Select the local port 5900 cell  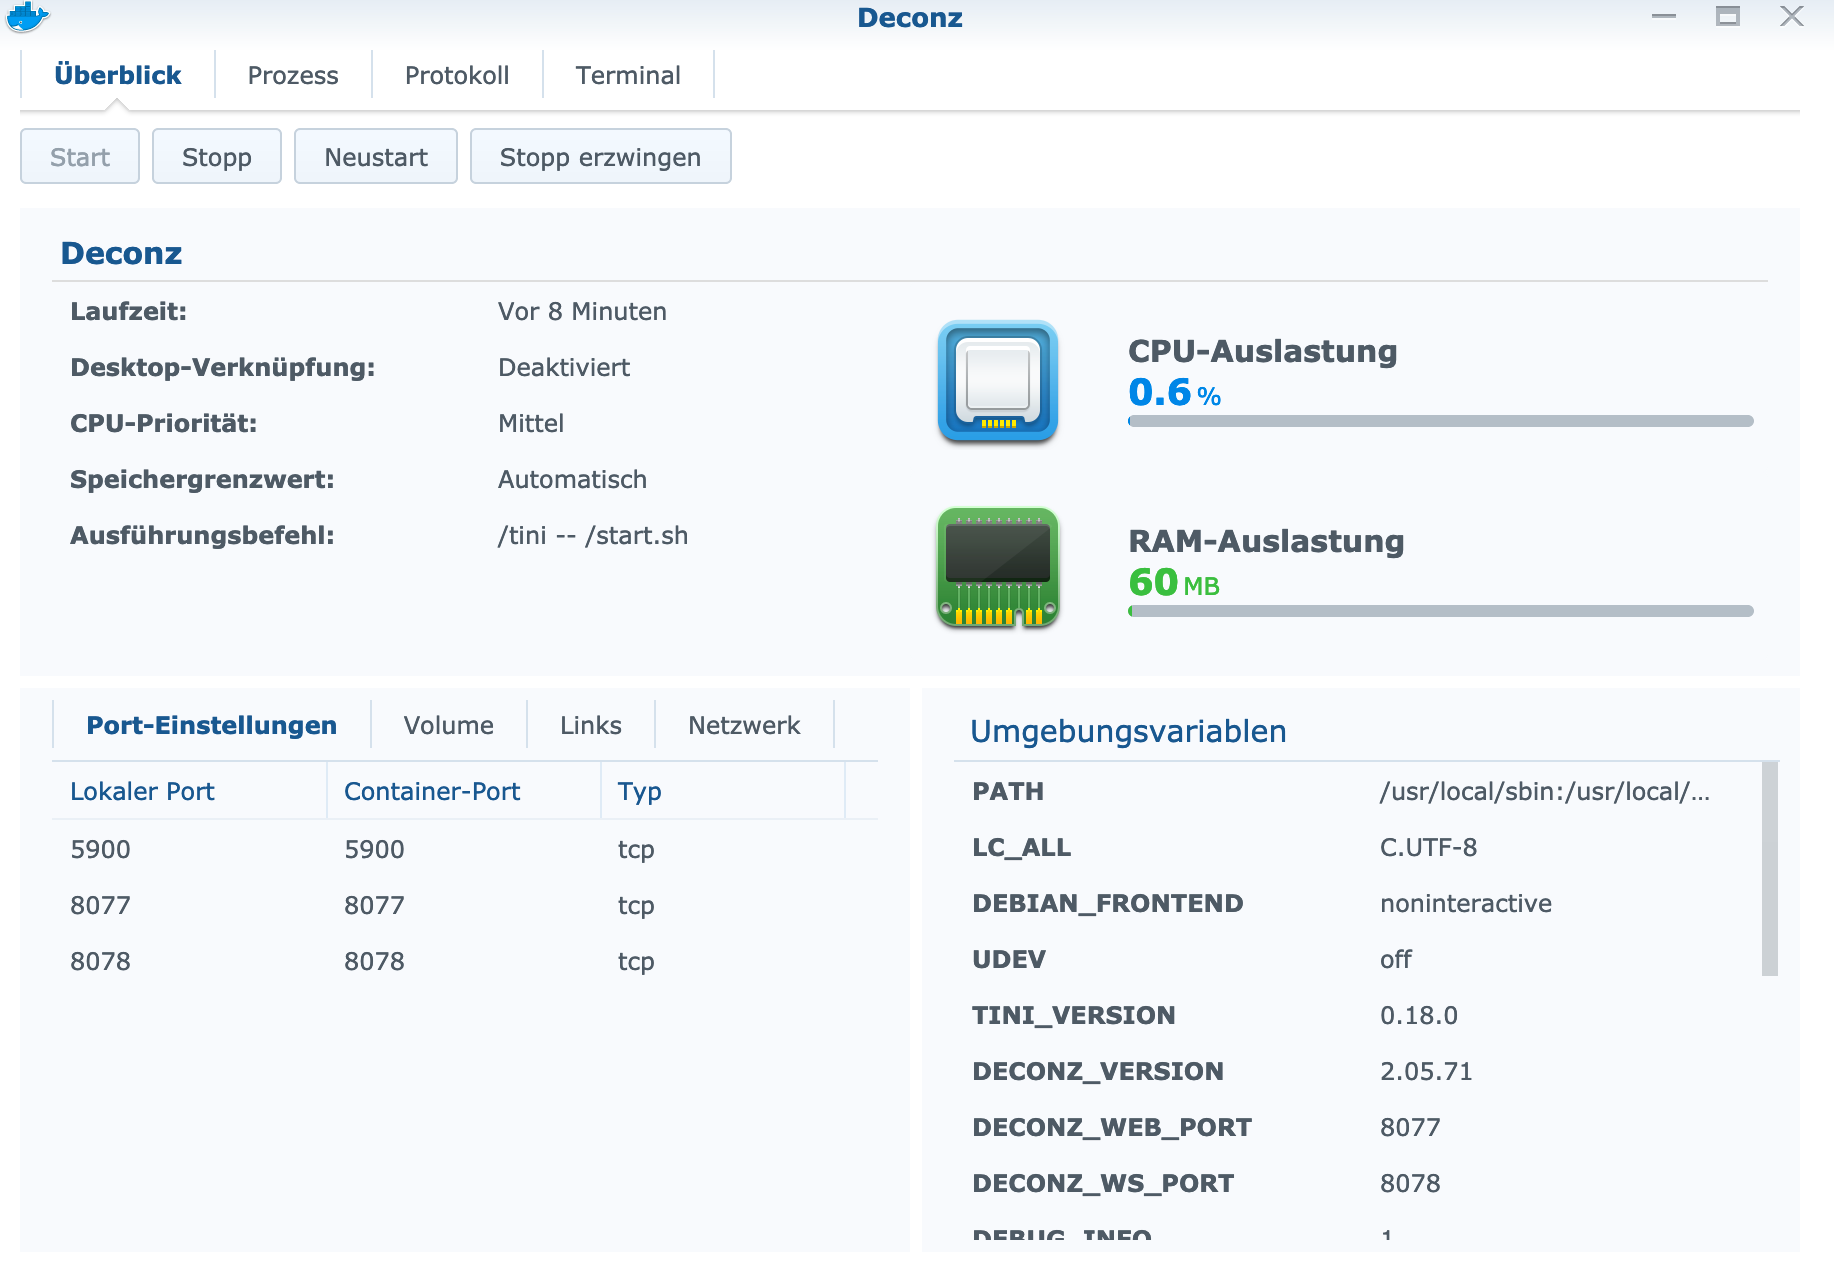(100, 849)
